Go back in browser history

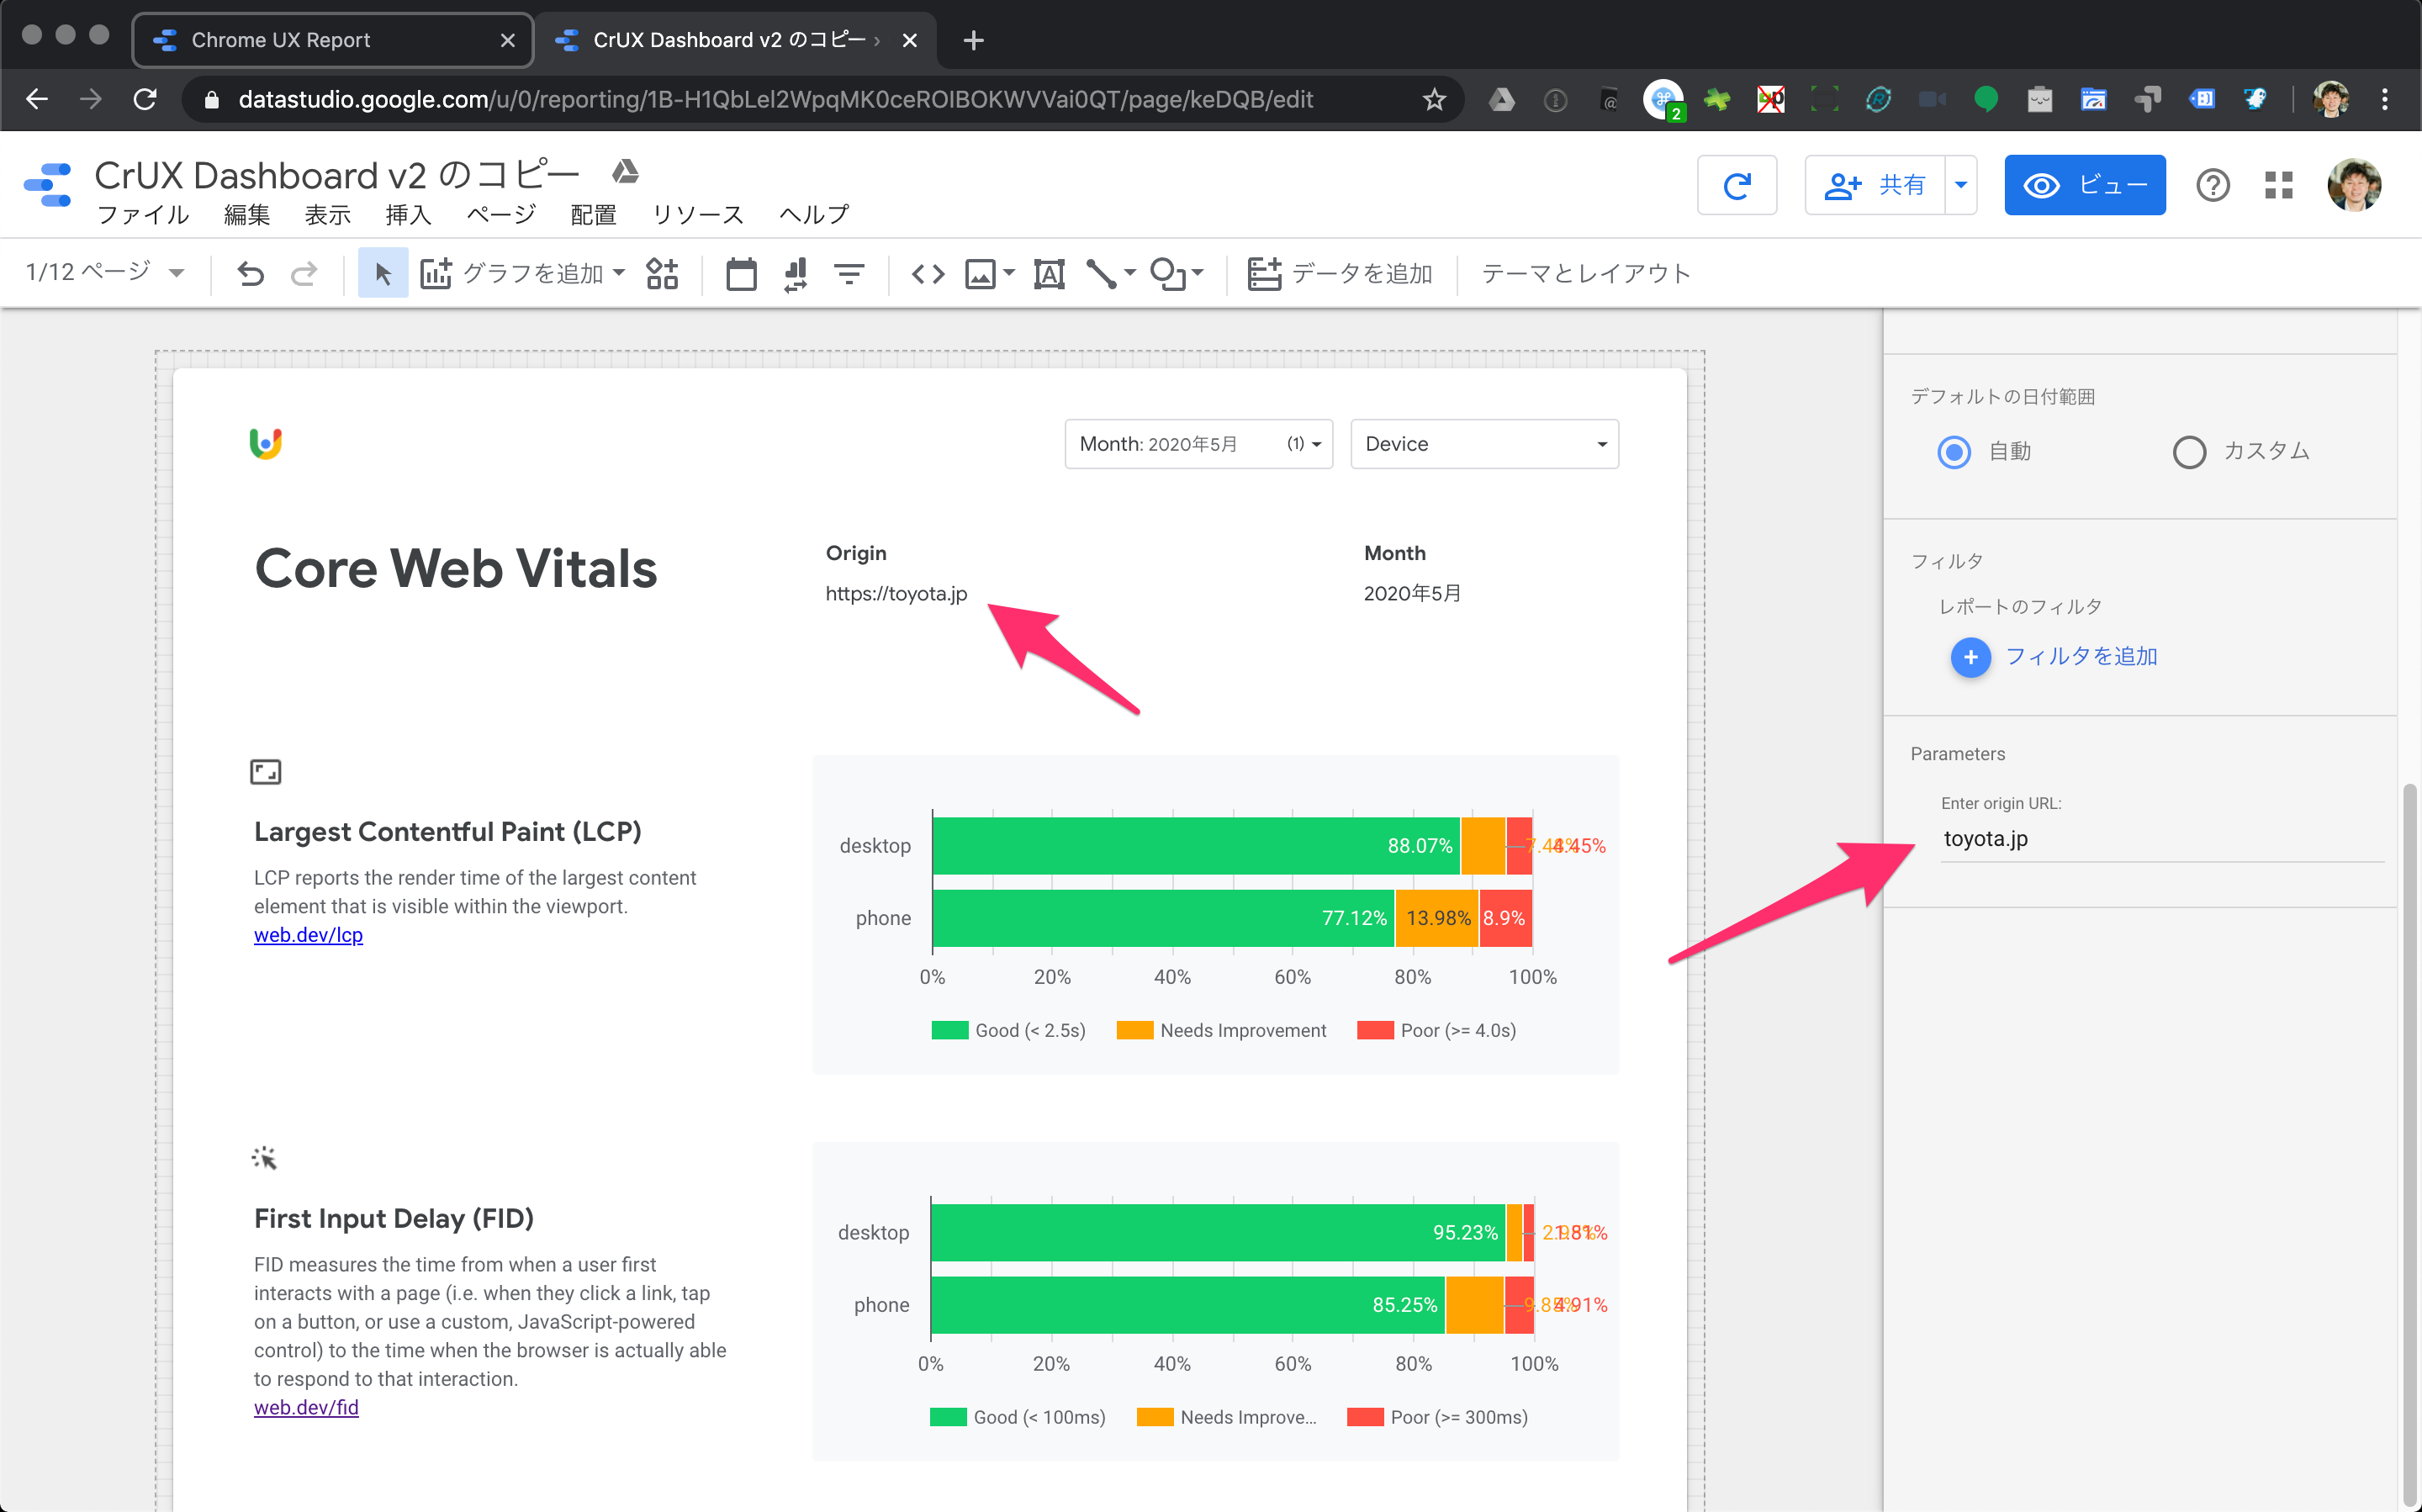pyautogui.click(x=37, y=99)
